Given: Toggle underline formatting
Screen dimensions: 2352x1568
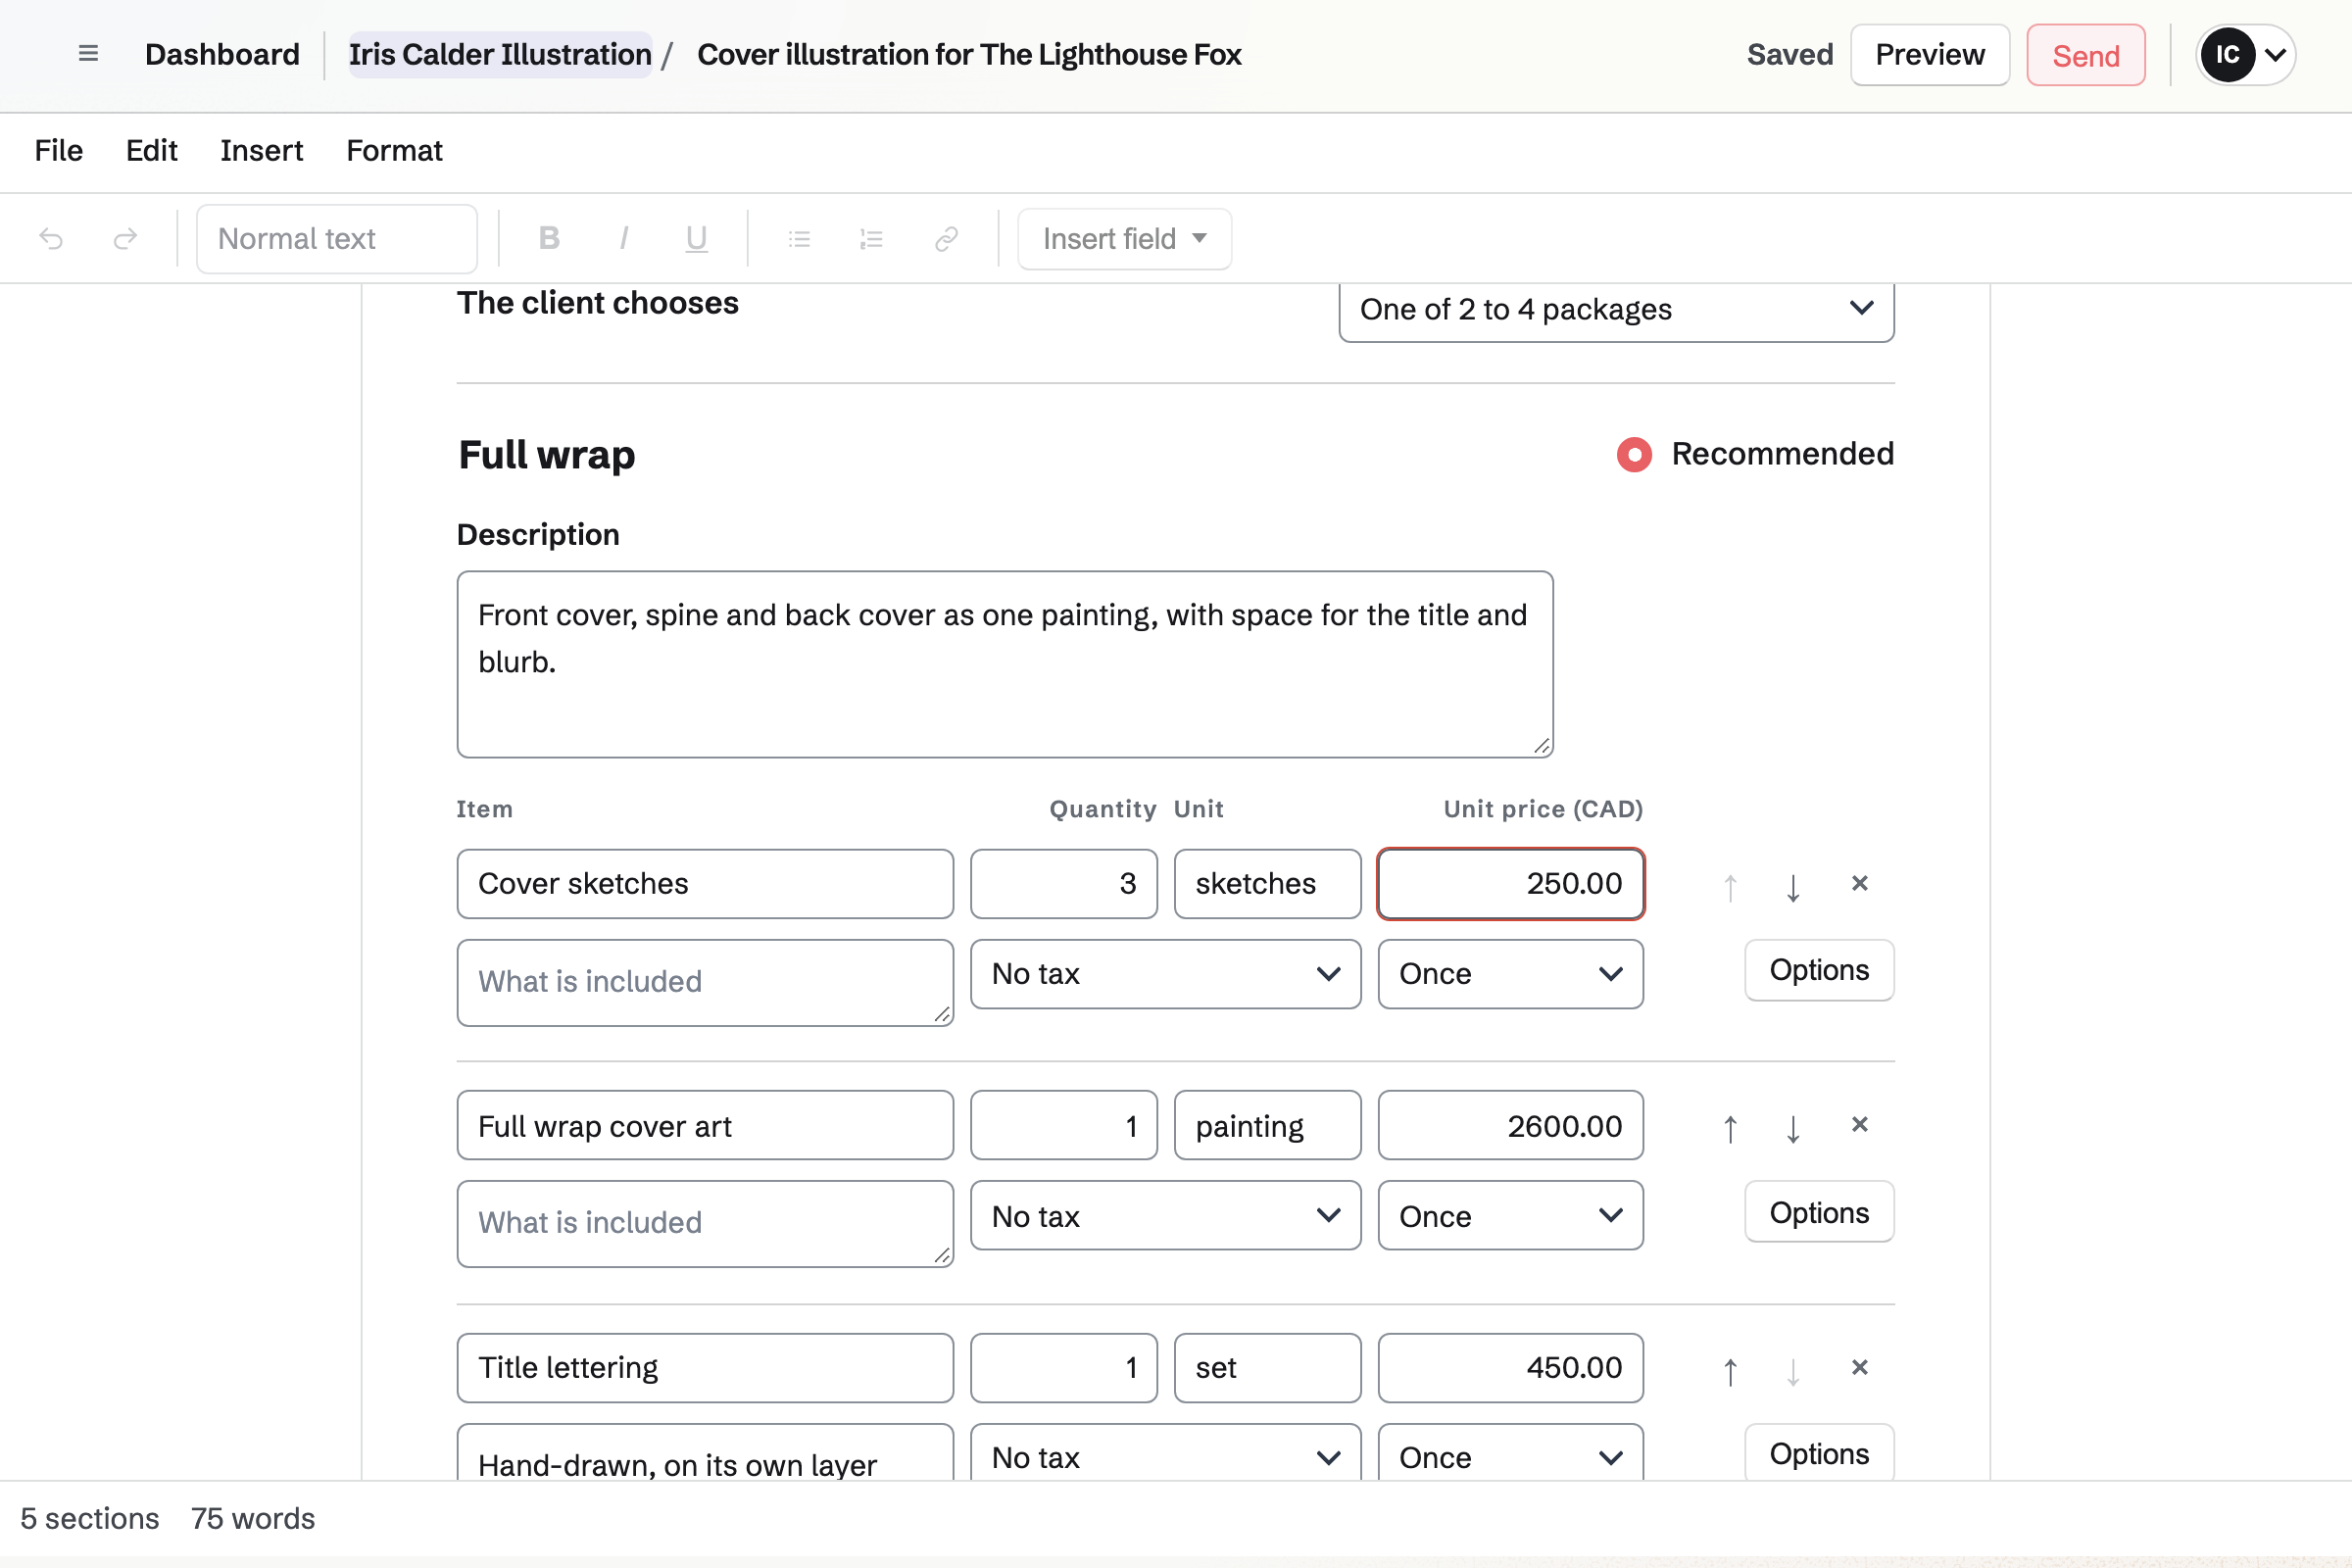Looking at the screenshot, I should click(697, 238).
